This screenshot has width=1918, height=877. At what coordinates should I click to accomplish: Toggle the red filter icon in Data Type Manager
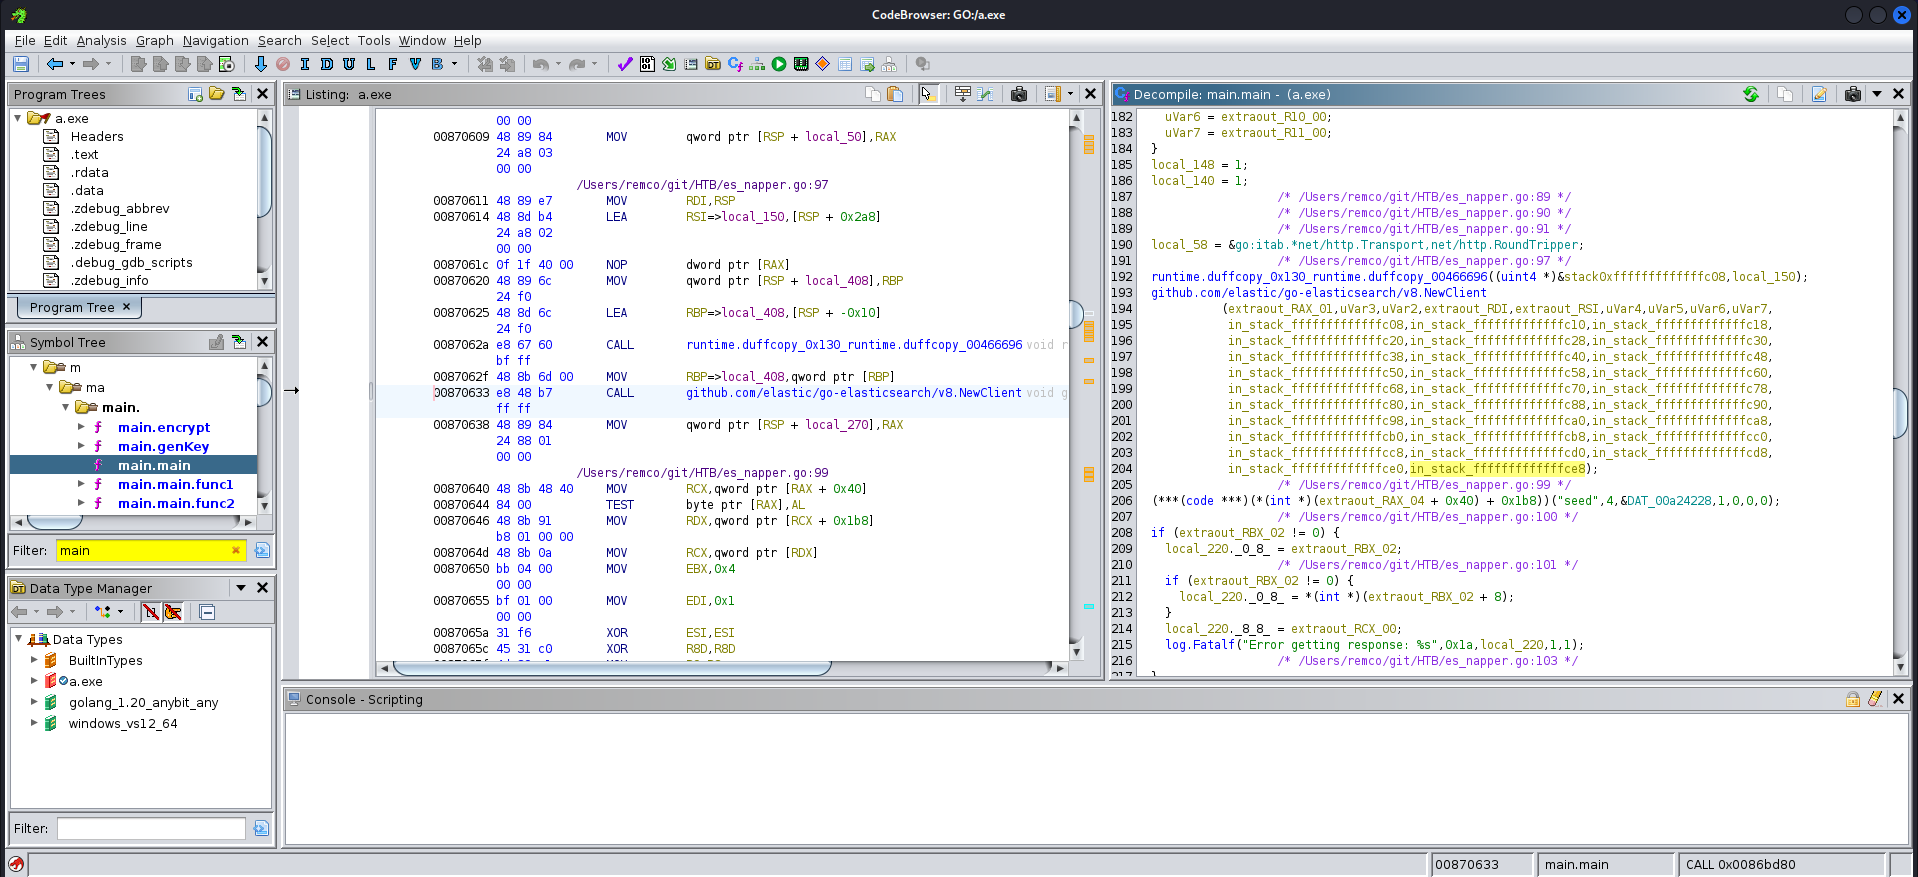pos(151,612)
